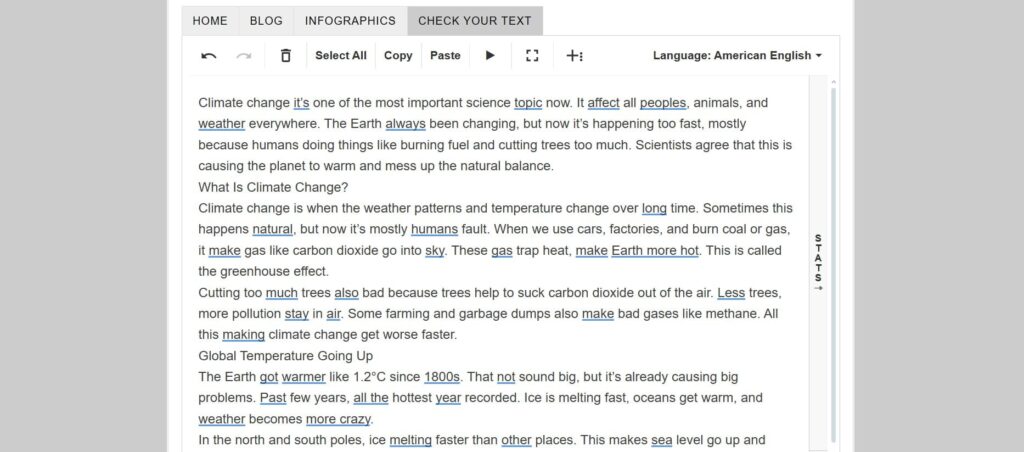The height and width of the screenshot is (452, 1024).
Task: Start the play button in toolbar
Action: [490, 56]
